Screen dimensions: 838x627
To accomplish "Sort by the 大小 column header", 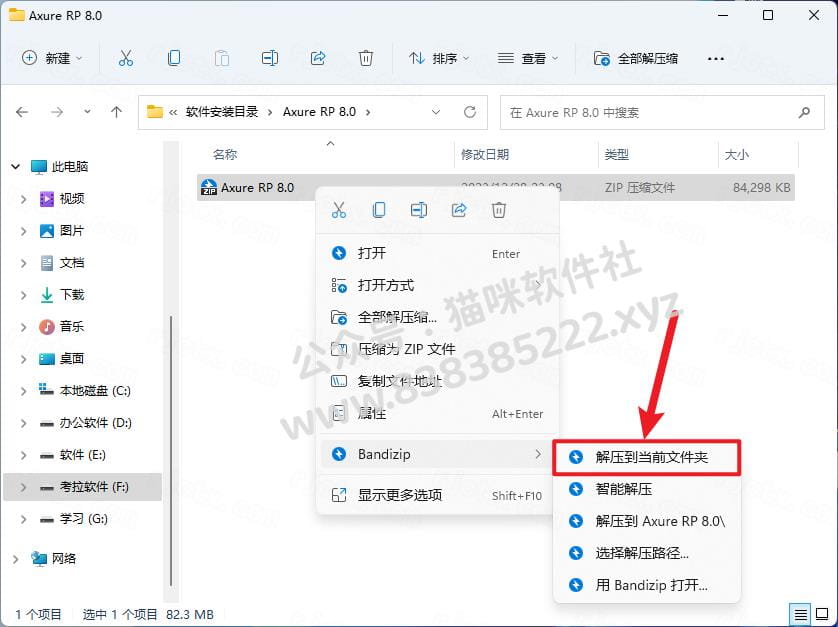I will click(x=736, y=155).
